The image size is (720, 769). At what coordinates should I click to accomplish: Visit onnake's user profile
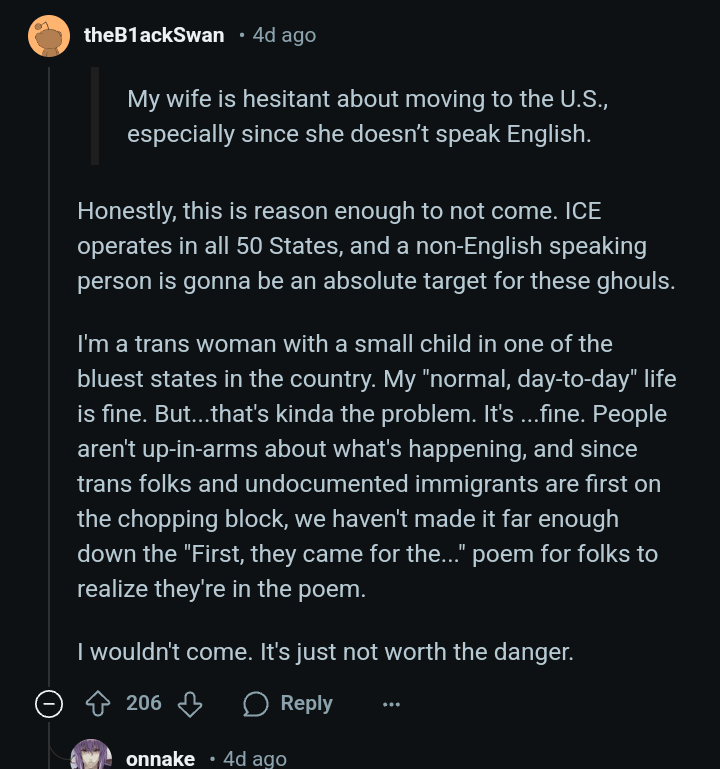click(x=160, y=759)
